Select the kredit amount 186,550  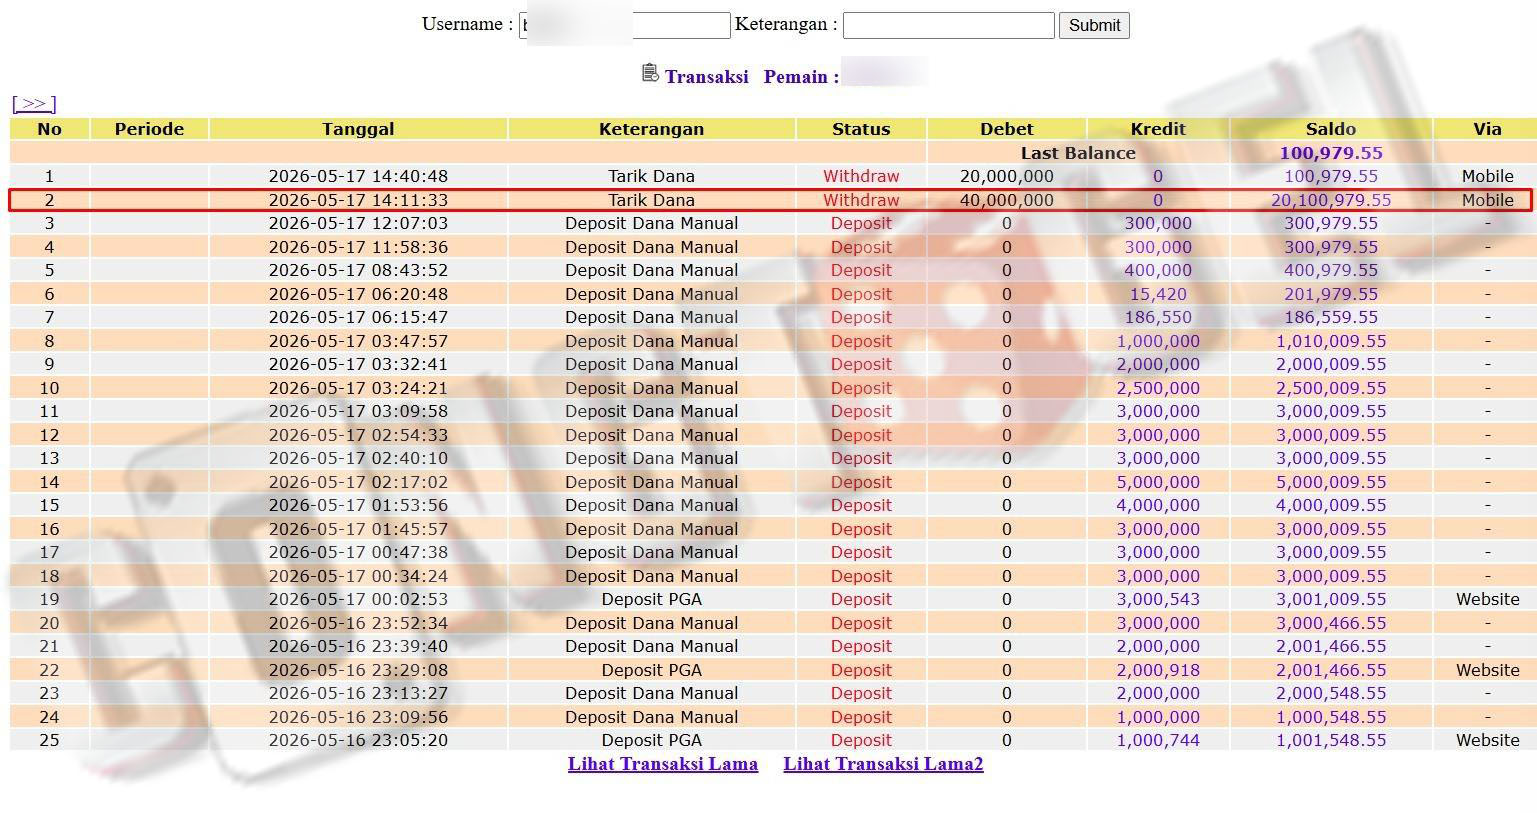tap(1158, 317)
